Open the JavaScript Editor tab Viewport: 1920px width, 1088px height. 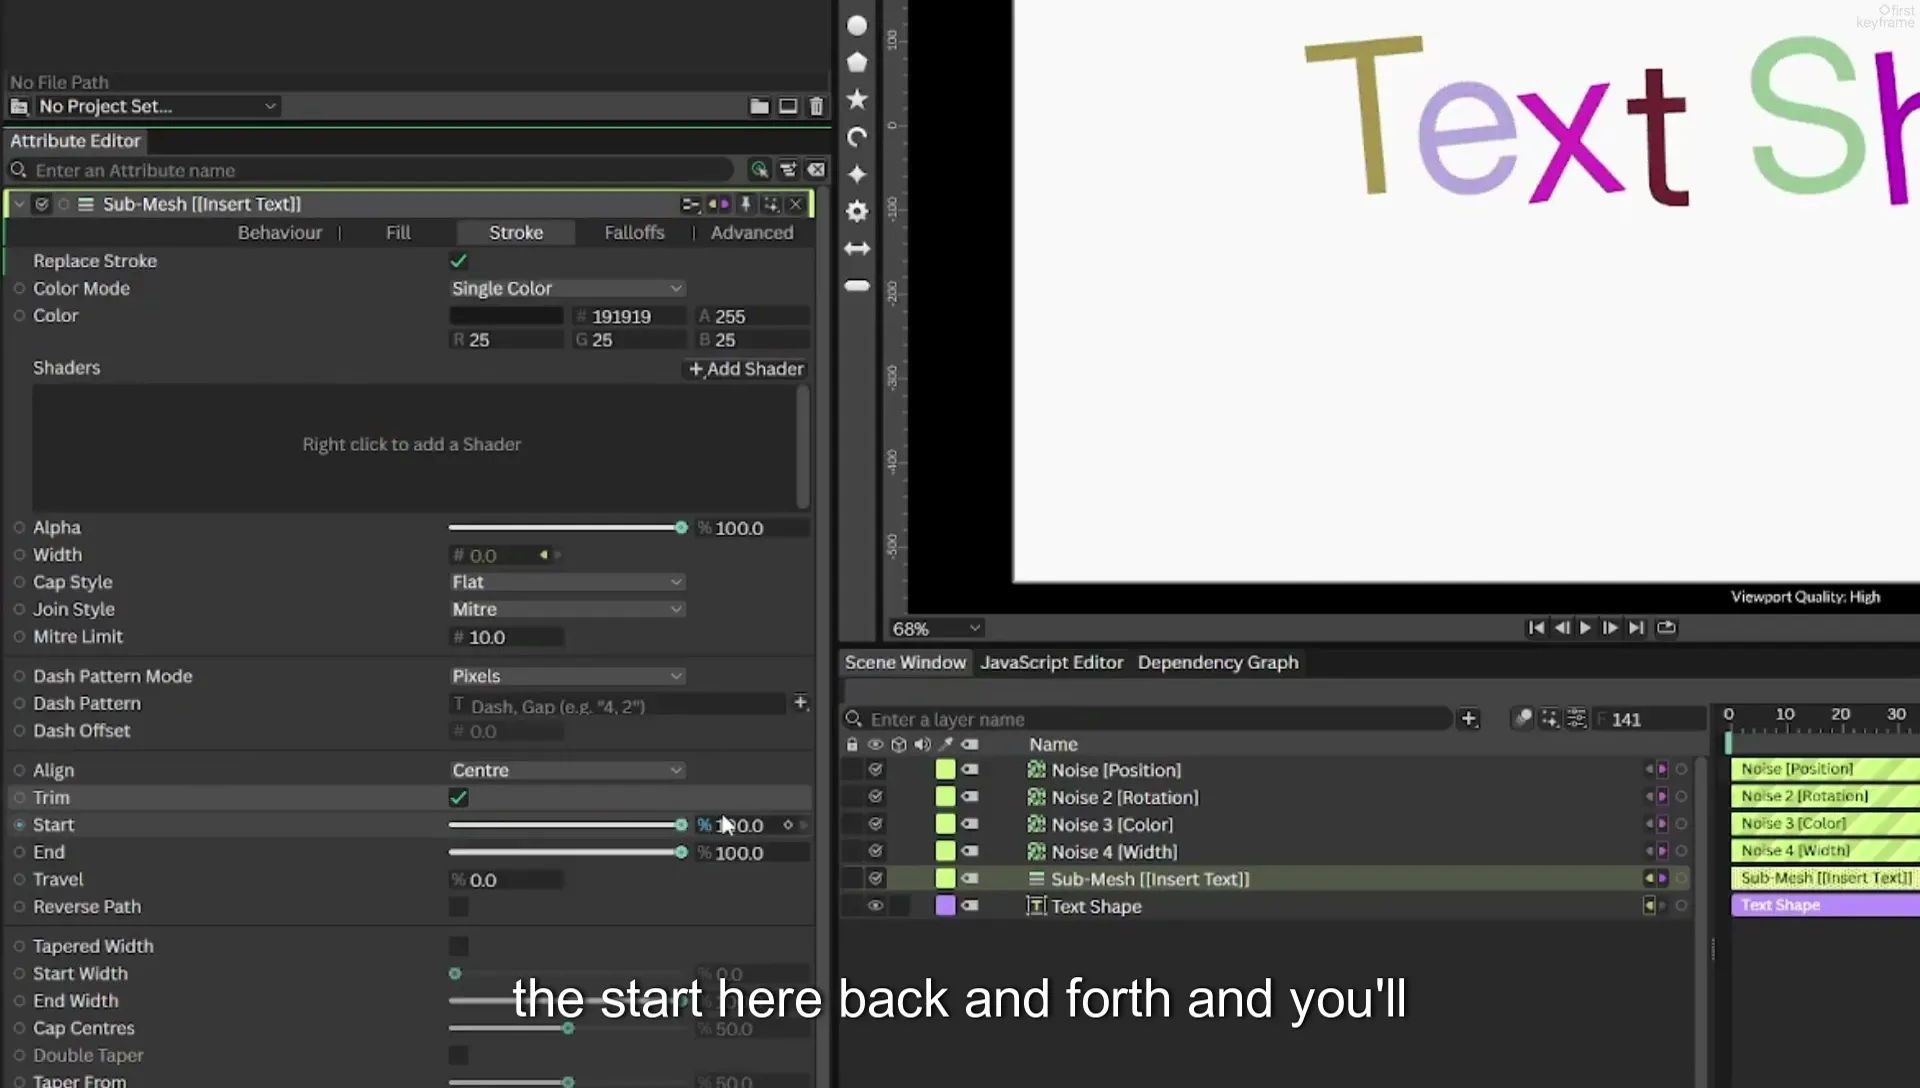[x=1051, y=662]
